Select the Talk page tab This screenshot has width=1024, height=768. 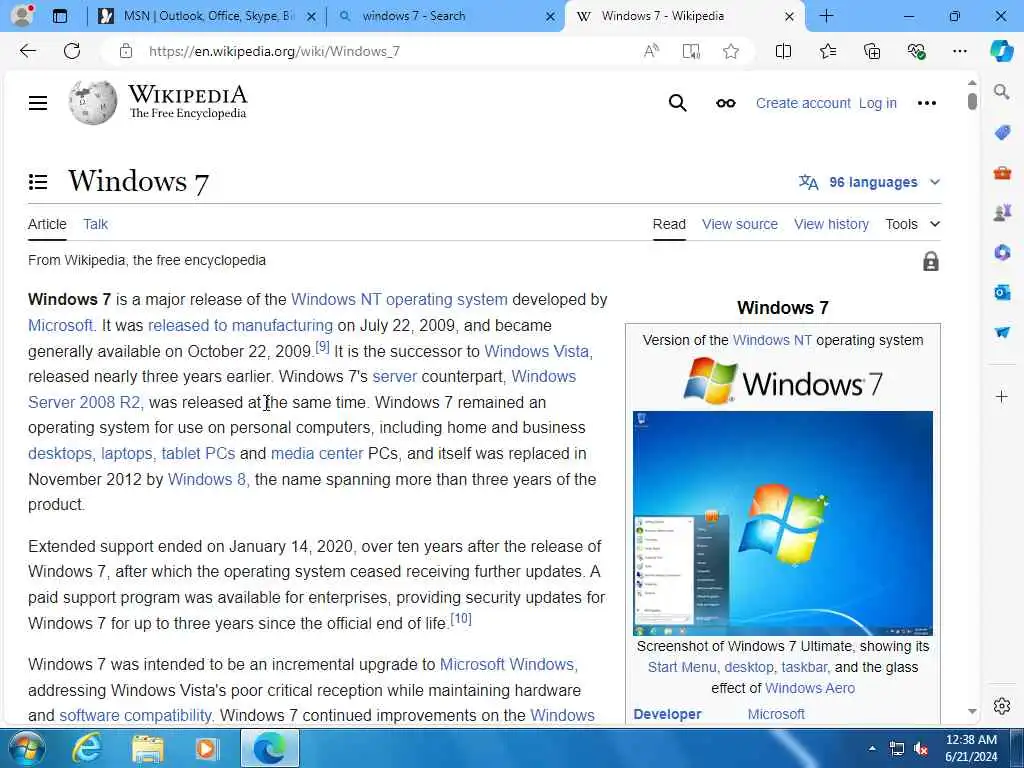coord(95,224)
